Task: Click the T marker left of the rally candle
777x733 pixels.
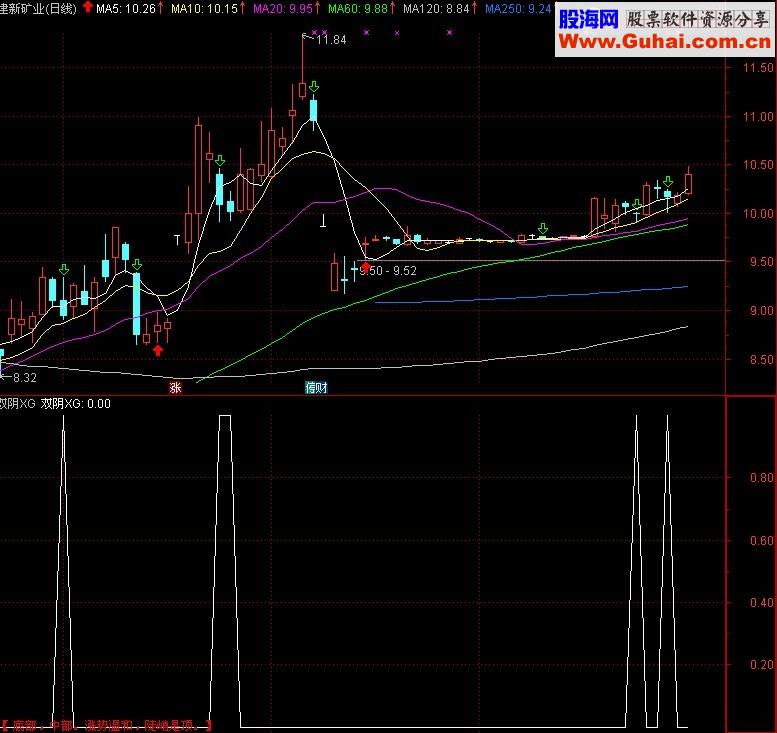Action: point(177,240)
